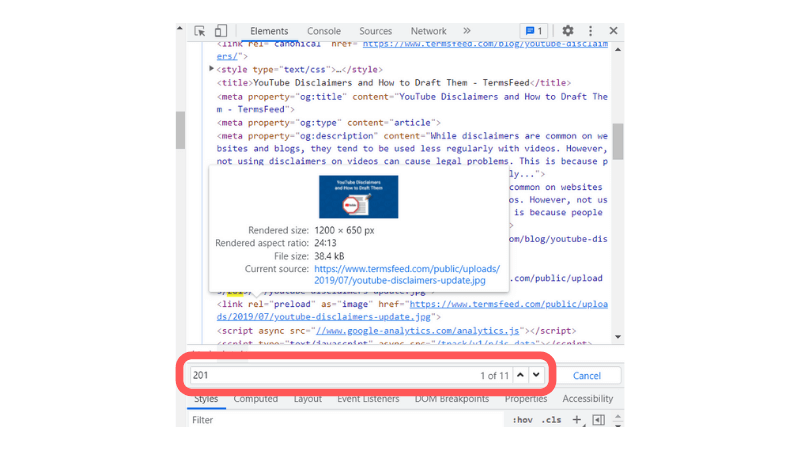Toggle the .cls element classes button

point(551,420)
